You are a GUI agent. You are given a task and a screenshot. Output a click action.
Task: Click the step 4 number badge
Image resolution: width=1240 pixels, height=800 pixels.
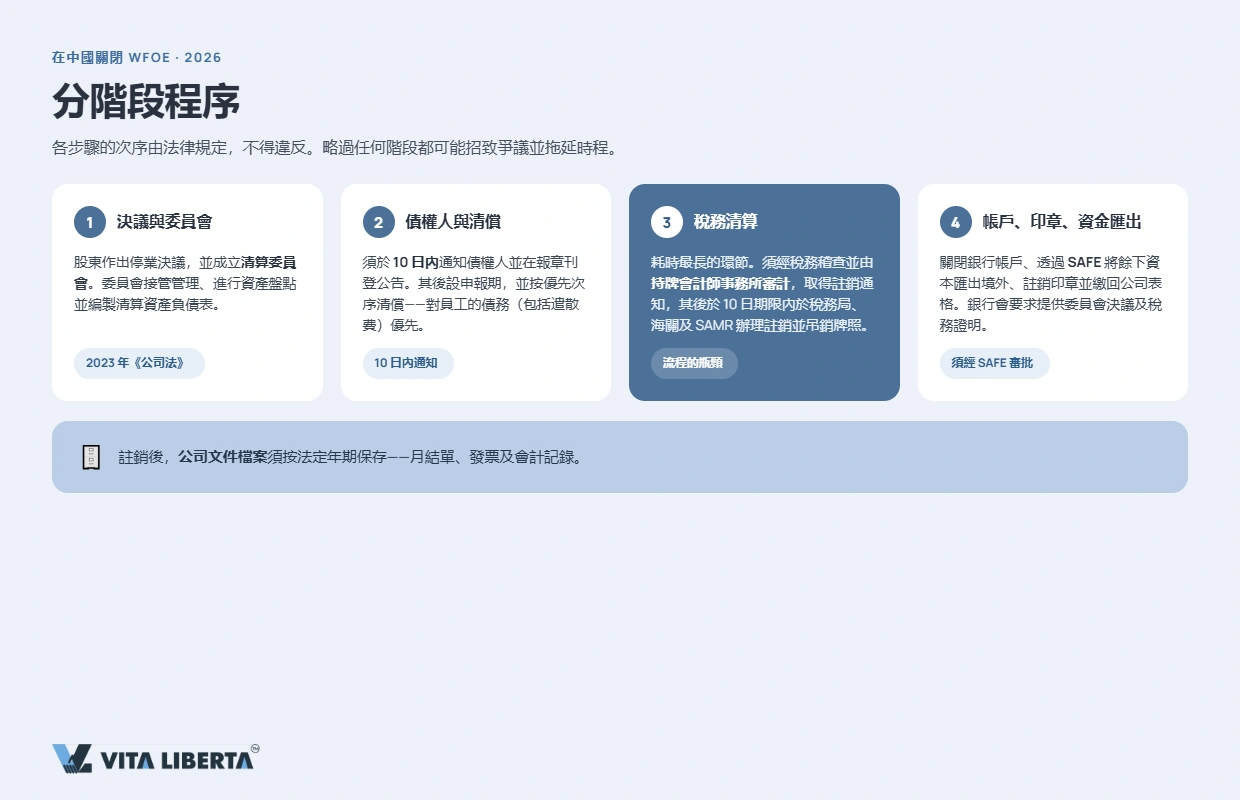pos(955,222)
